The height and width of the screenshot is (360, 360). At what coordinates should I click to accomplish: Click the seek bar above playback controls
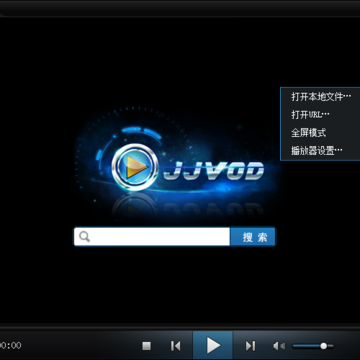pyautogui.click(x=180, y=326)
